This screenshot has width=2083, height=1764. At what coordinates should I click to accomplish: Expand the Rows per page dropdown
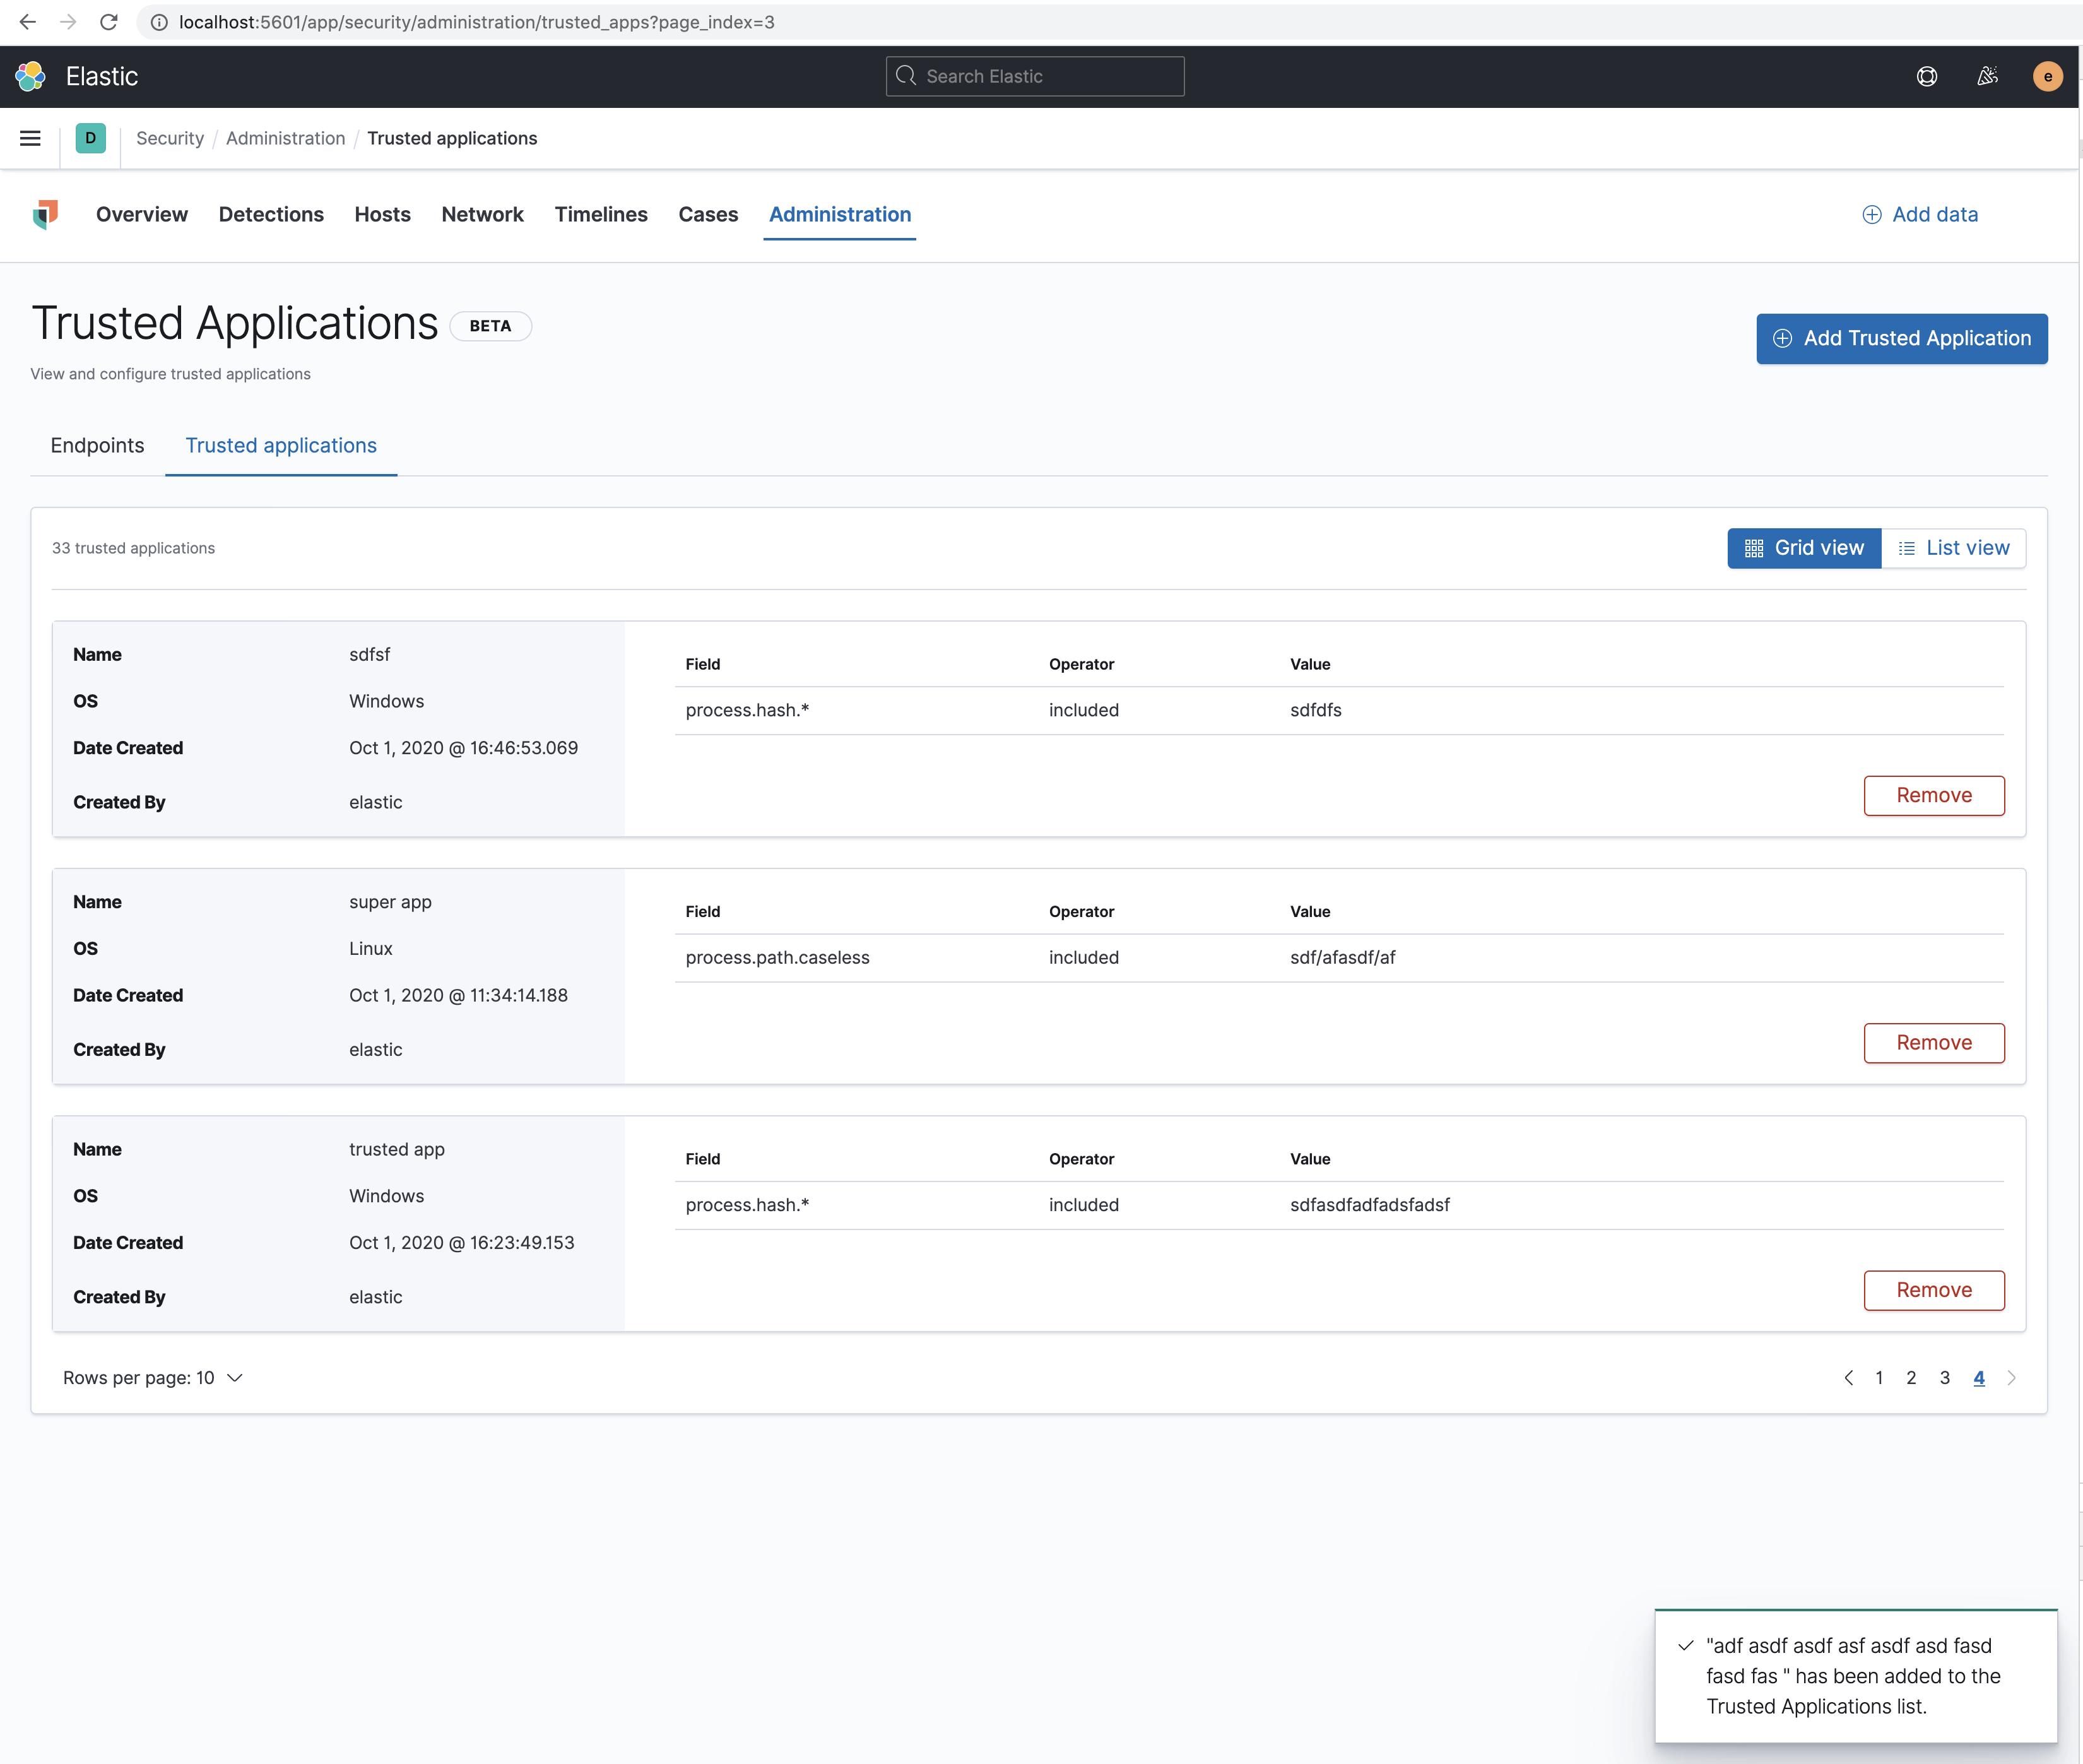(152, 1378)
